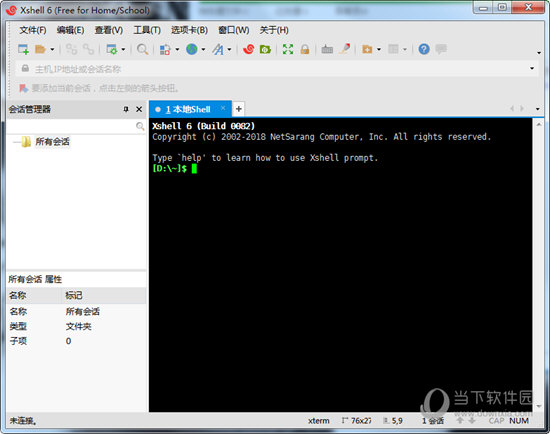Expand the Color Scheme dropdown arrow
This screenshot has width=550, height=434.
tap(177, 49)
